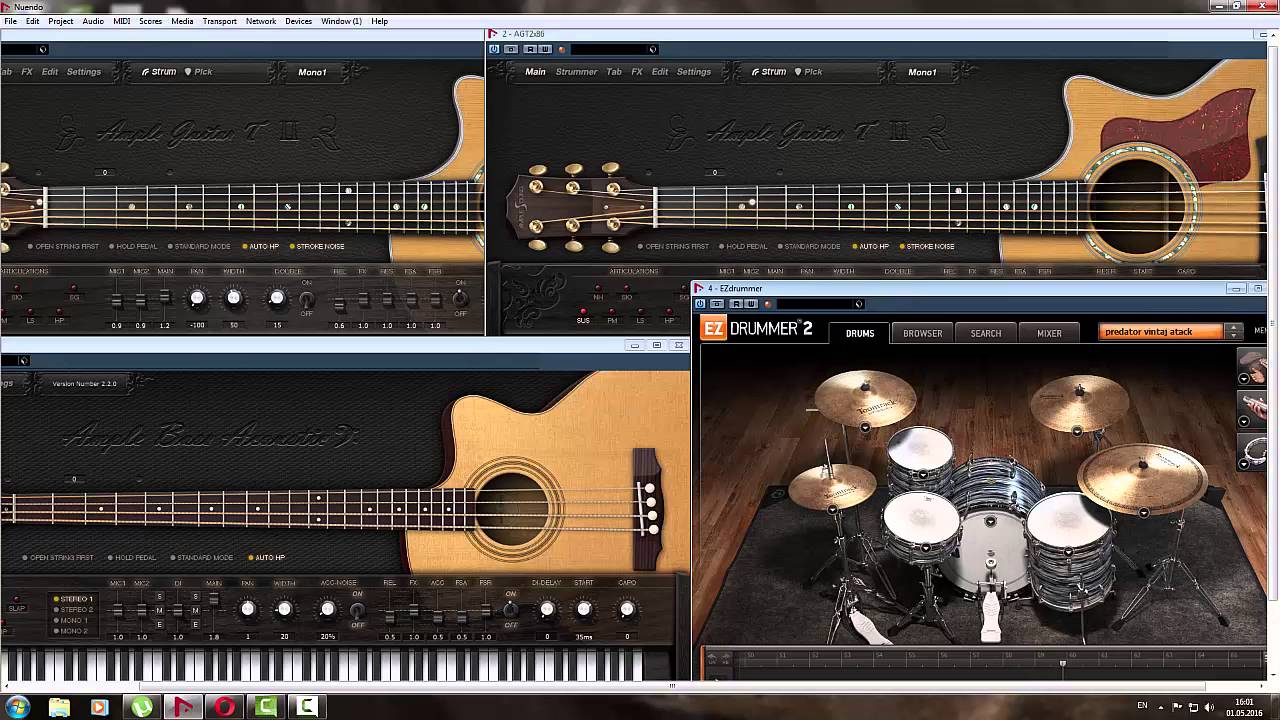Flip the ACC-Noise ON/OFF switch in bass
This screenshot has width=1280, height=720.
click(x=357, y=610)
